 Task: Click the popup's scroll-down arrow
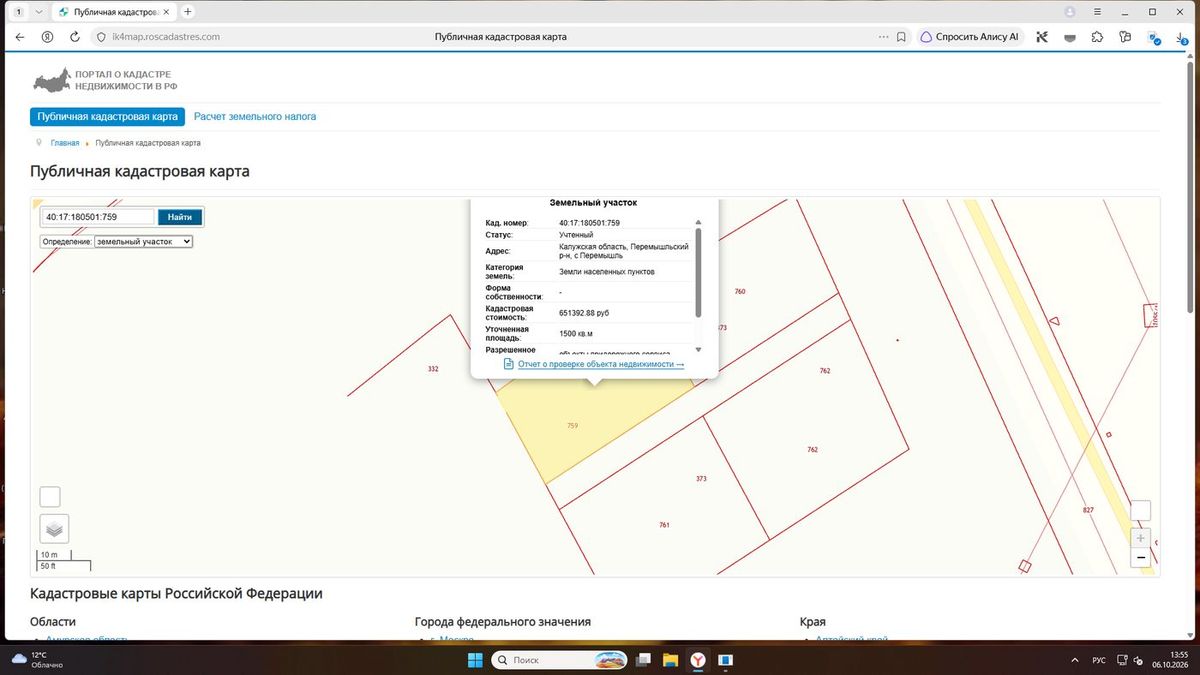pos(698,350)
